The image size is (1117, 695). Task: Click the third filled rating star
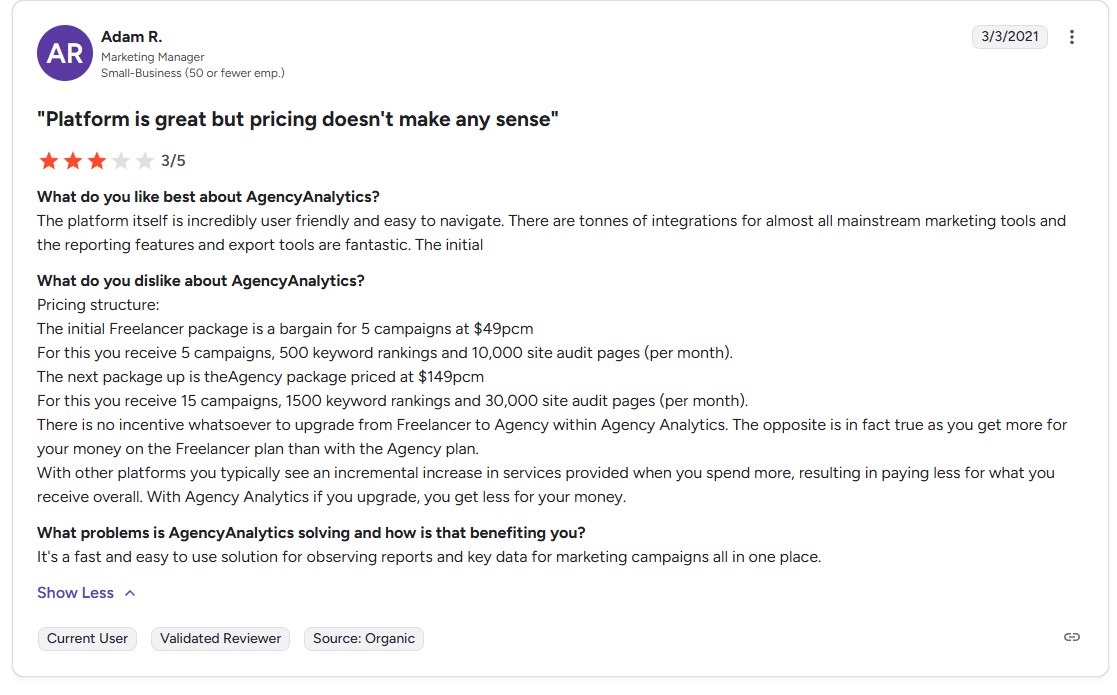pyautogui.click(x=97, y=161)
